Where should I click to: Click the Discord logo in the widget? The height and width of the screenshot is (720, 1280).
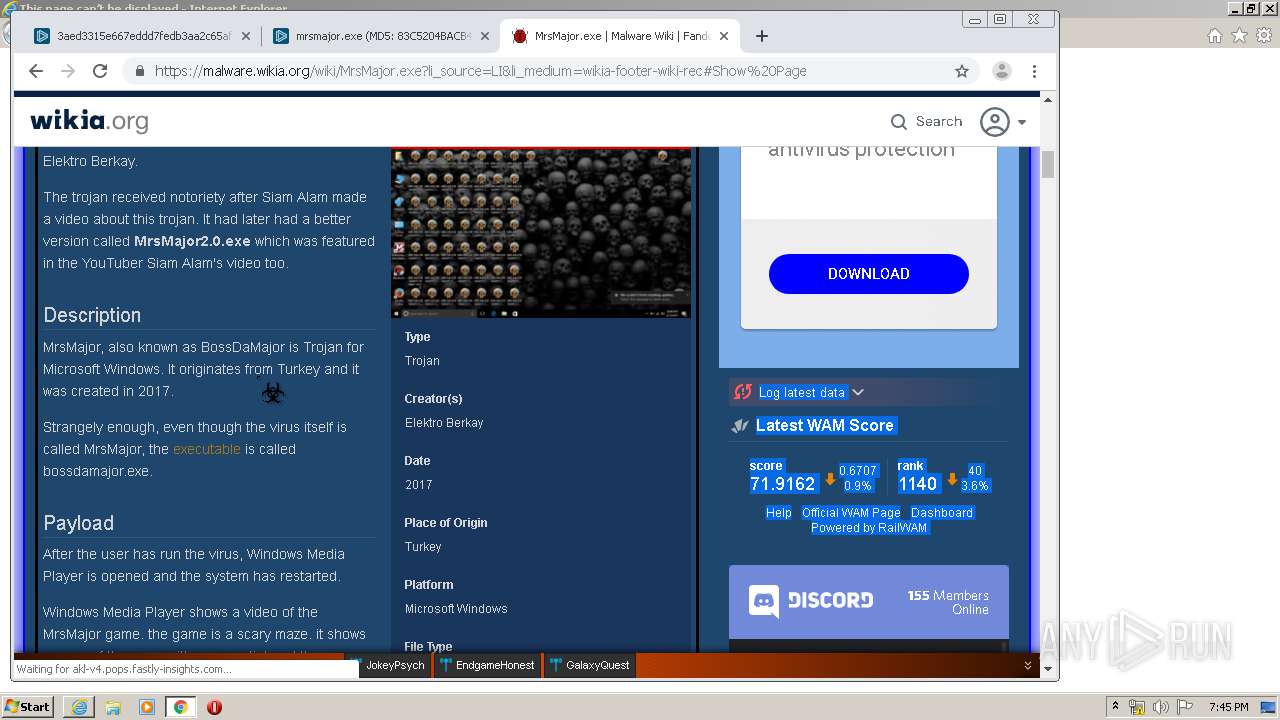click(x=764, y=601)
